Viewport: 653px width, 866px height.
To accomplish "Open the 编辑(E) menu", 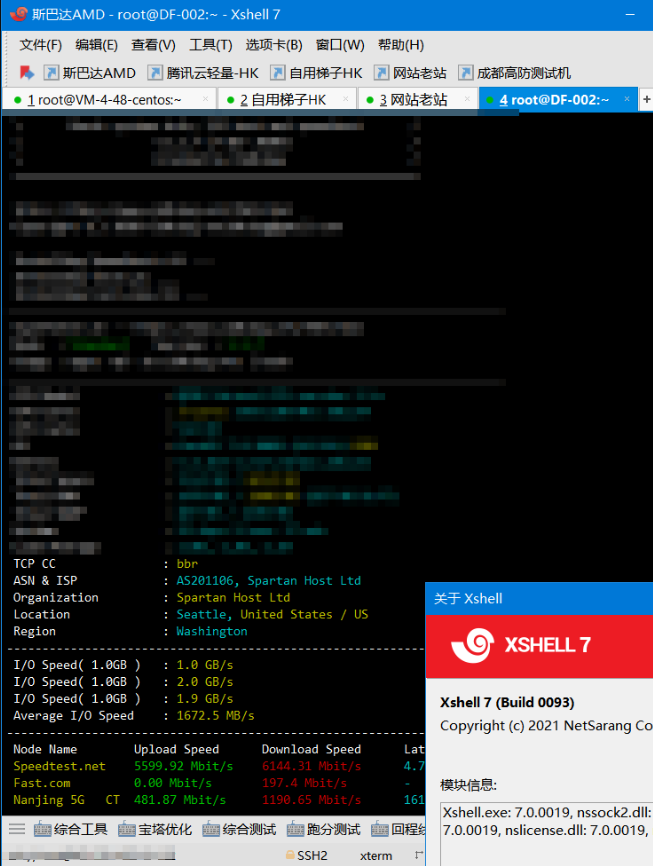I will coord(96,45).
